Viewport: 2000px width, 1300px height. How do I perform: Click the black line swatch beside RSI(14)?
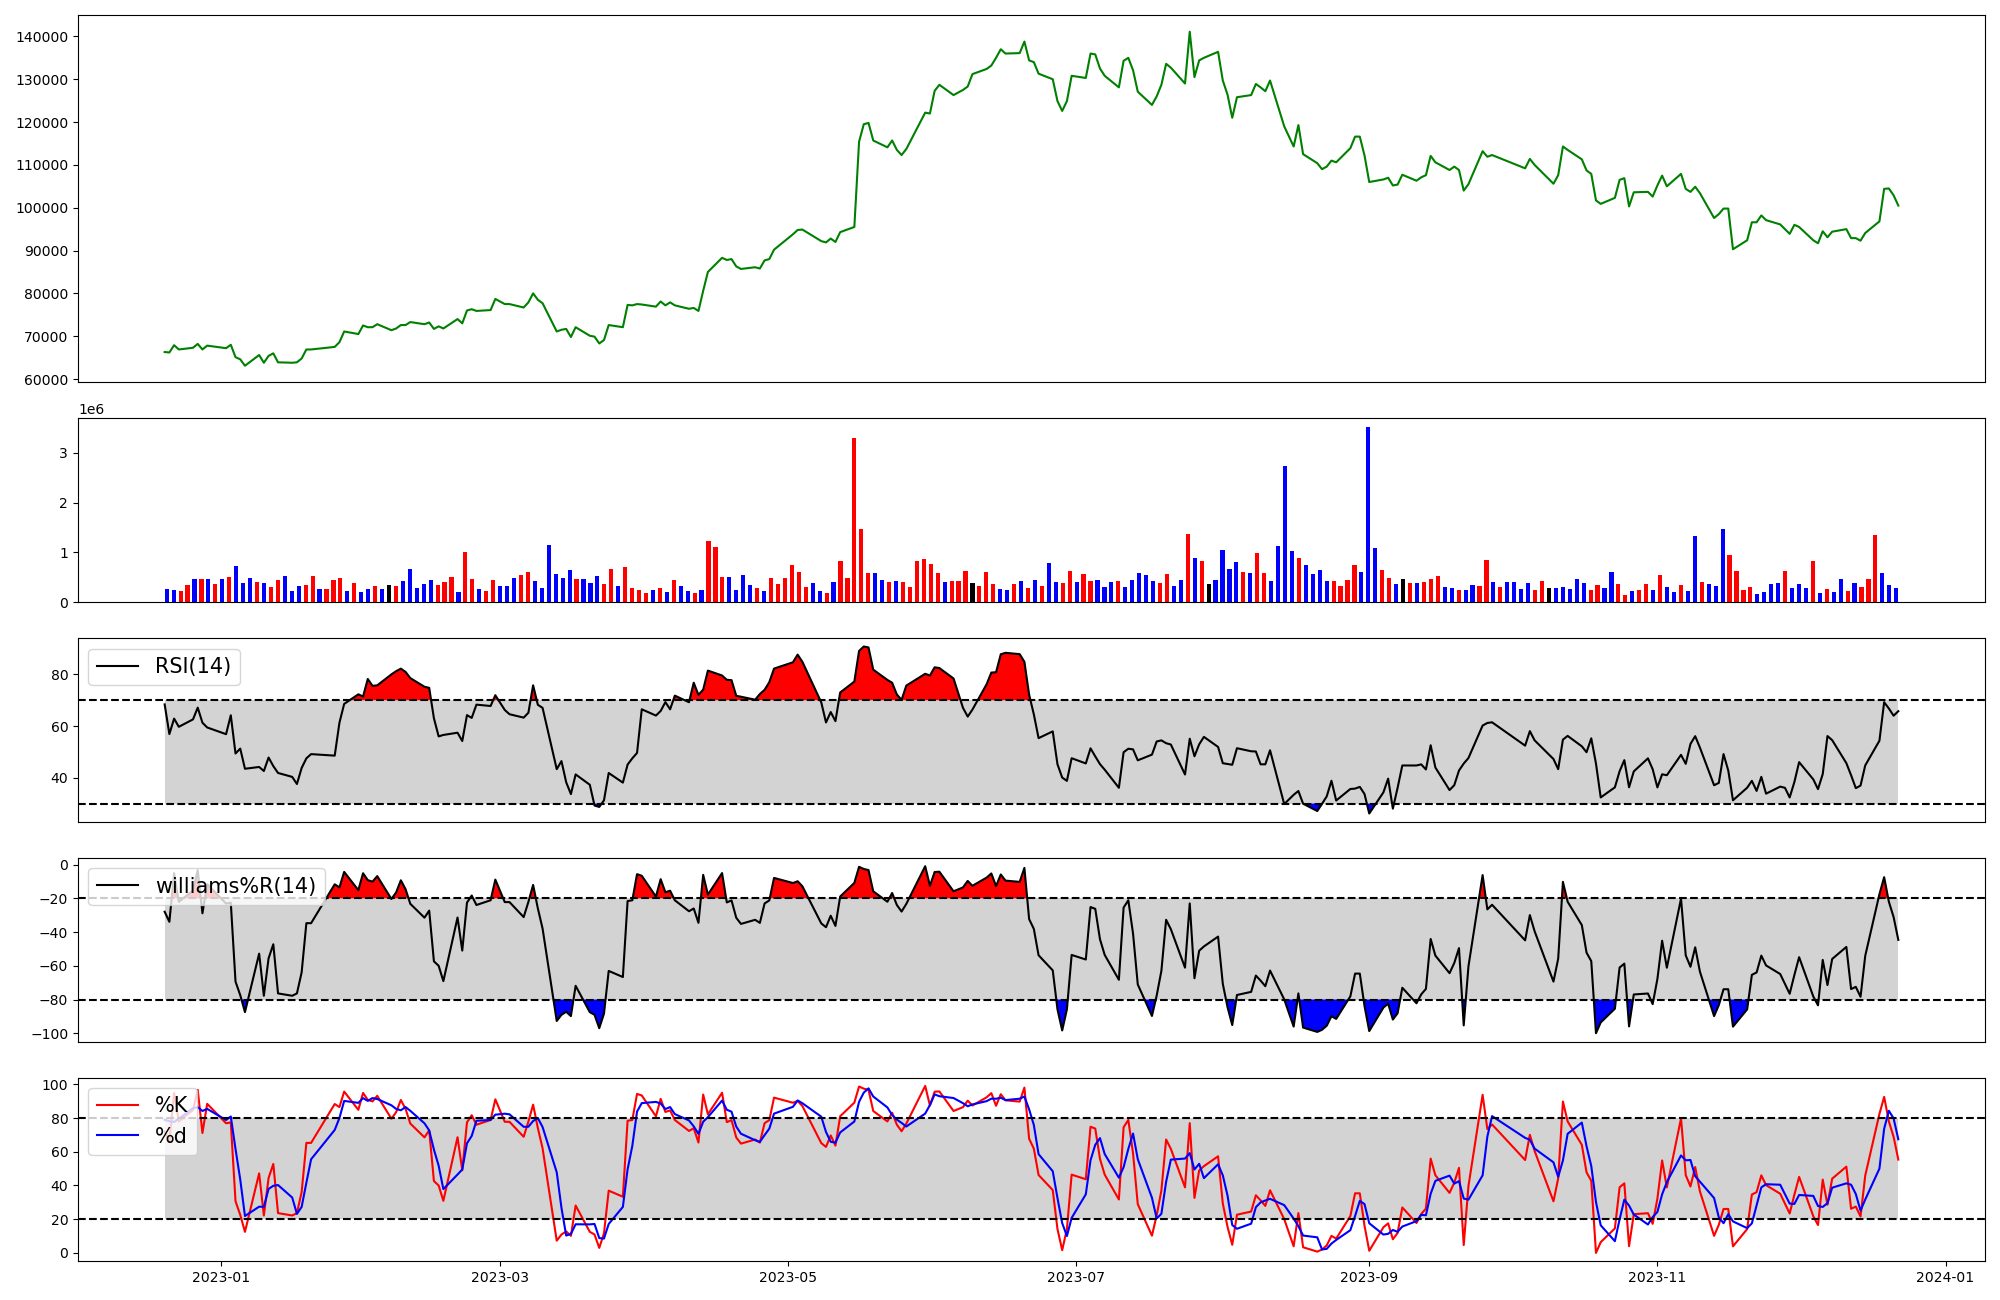119,666
